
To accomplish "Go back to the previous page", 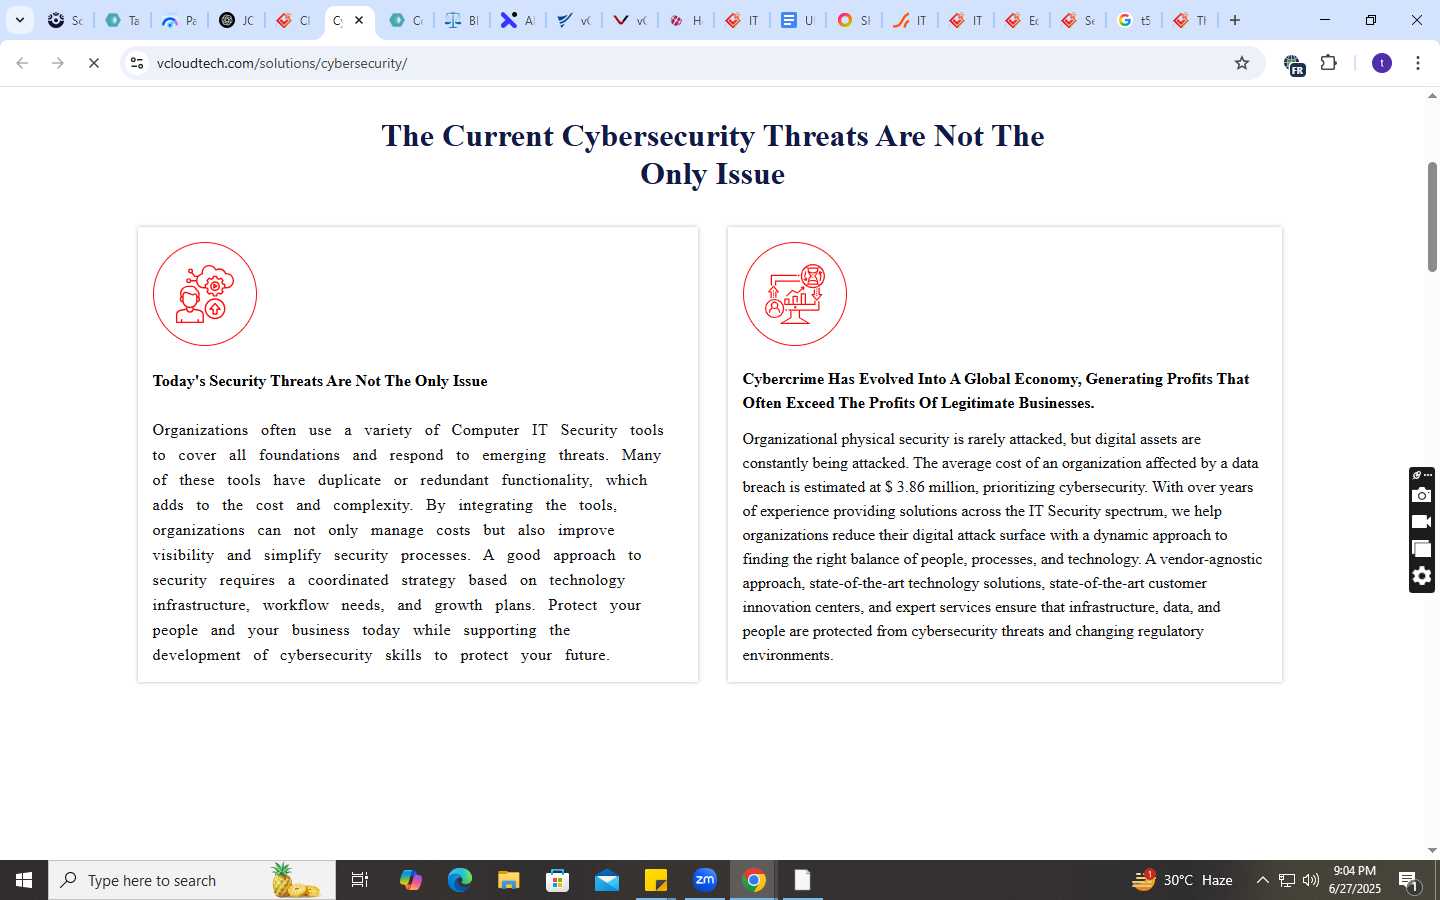I will 22,63.
